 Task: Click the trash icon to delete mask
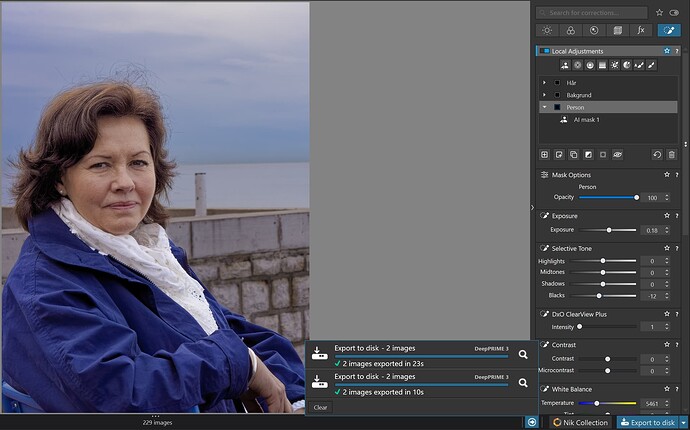(671, 155)
